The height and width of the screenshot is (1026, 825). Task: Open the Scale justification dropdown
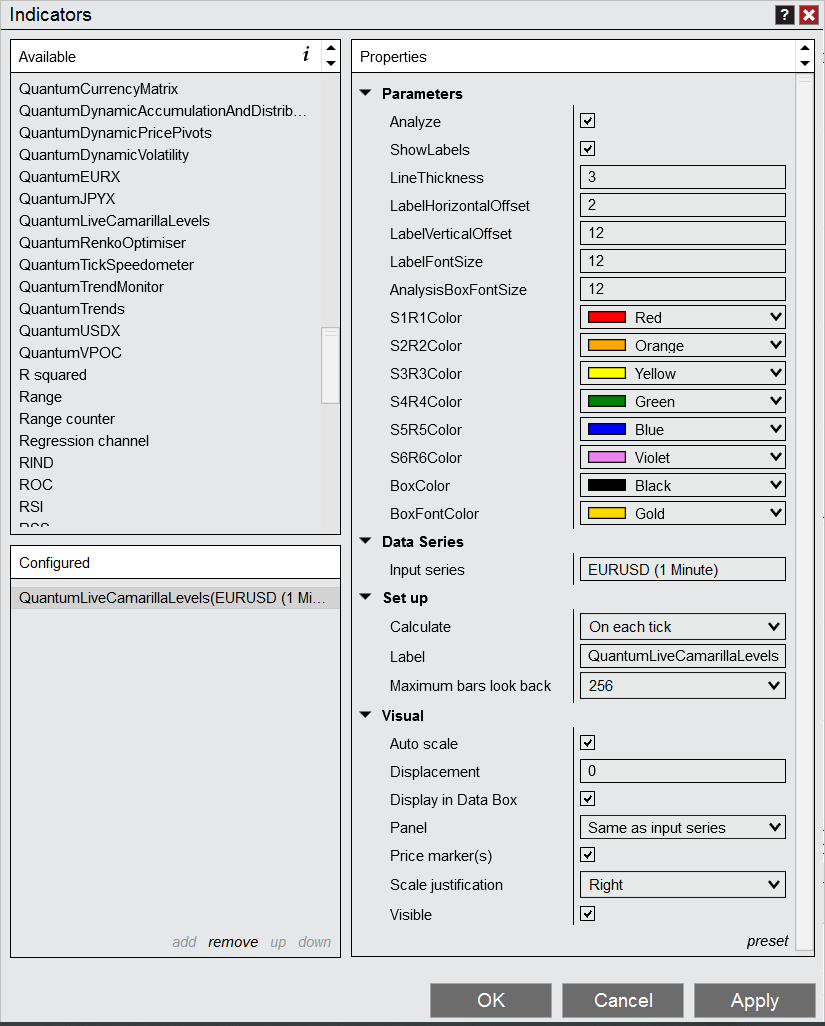click(682, 885)
